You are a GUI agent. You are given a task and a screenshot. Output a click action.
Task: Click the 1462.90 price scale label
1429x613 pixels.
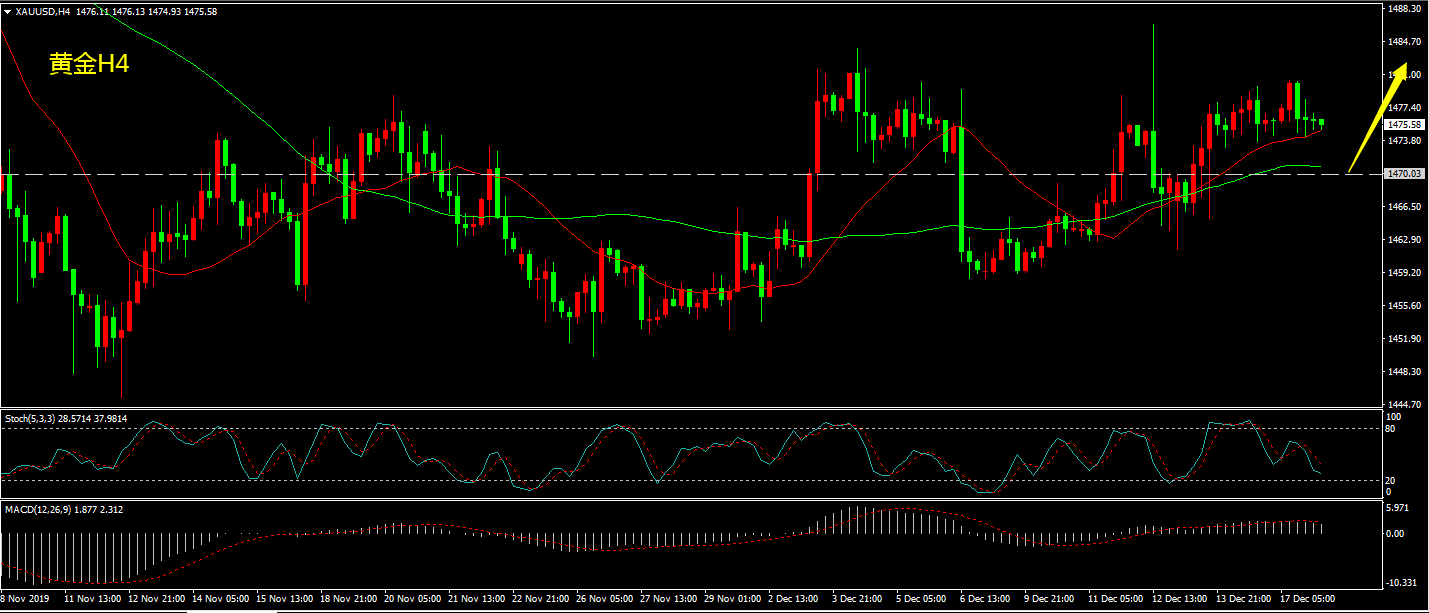(x=1404, y=240)
